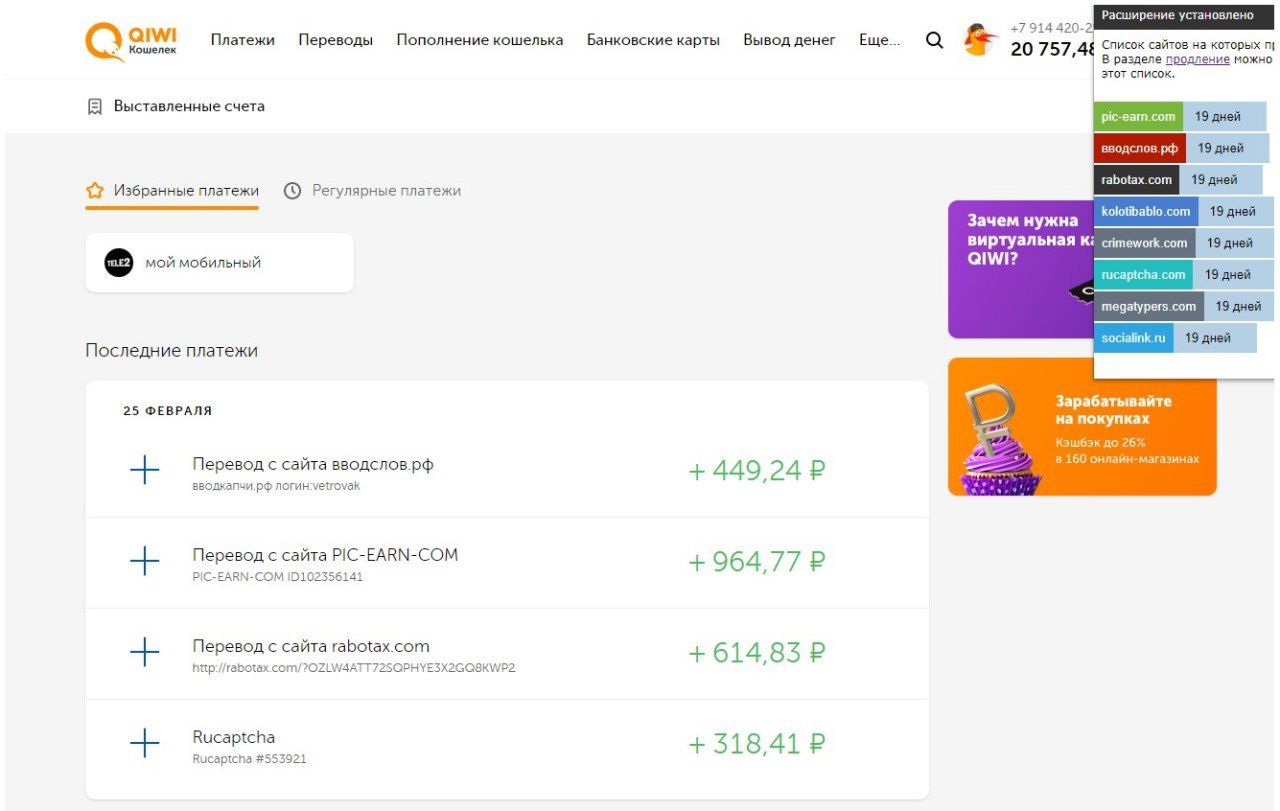Screen dimensions: 1280x811
Task: Open the Еще... navigation dropdown
Action: point(879,41)
